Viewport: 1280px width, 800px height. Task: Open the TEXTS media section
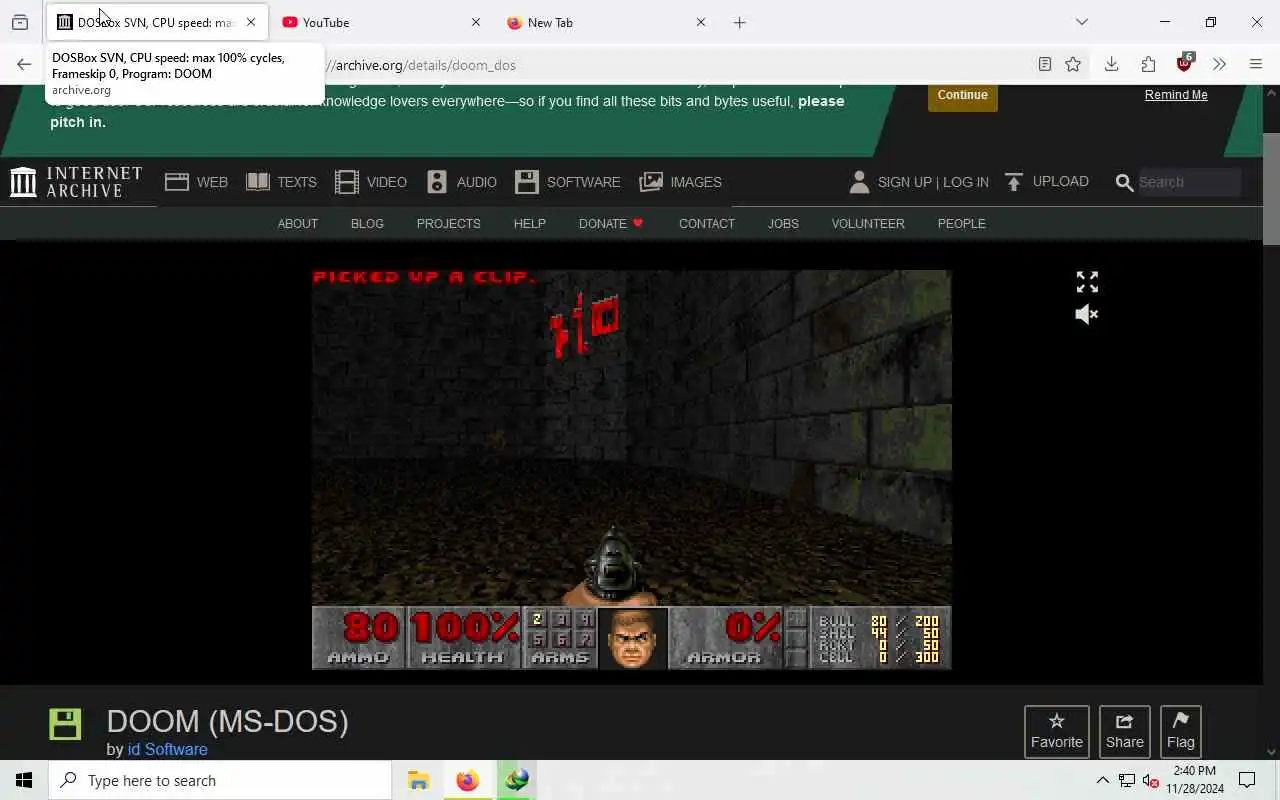(282, 182)
